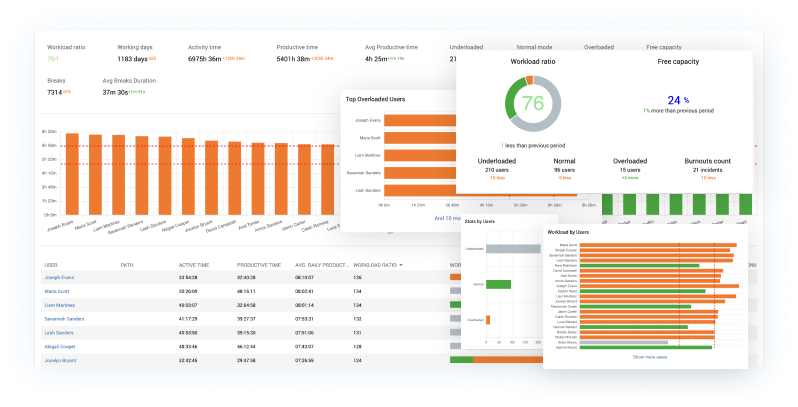Image resolution: width=798 pixels, height=407 pixels.
Task: Open Maria Scott user link in table
Action: [x=59, y=292]
